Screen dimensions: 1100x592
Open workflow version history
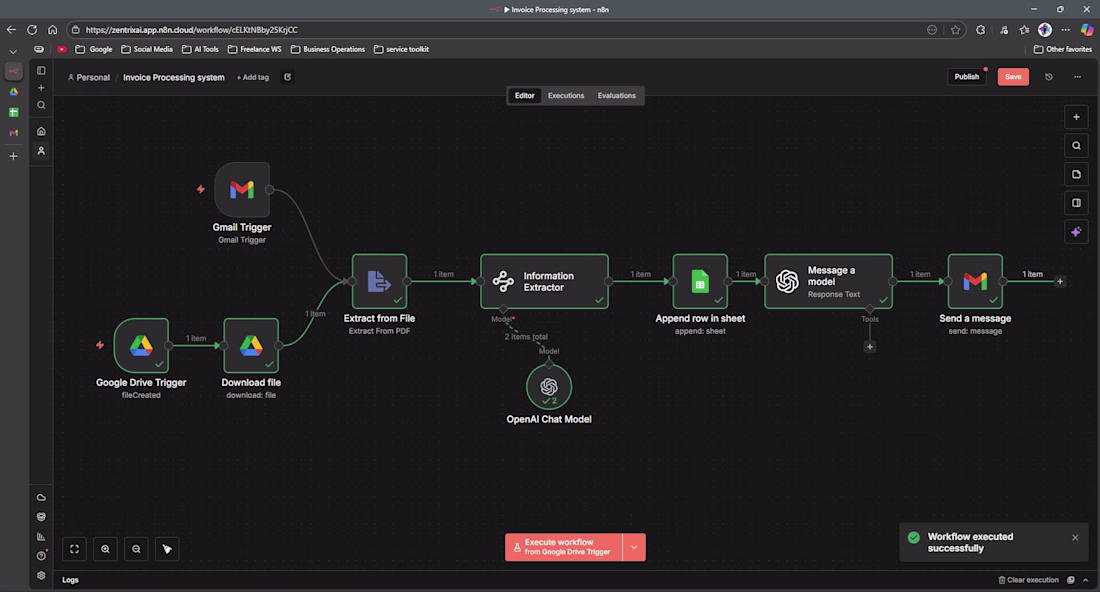click(x=1049, y=77)
